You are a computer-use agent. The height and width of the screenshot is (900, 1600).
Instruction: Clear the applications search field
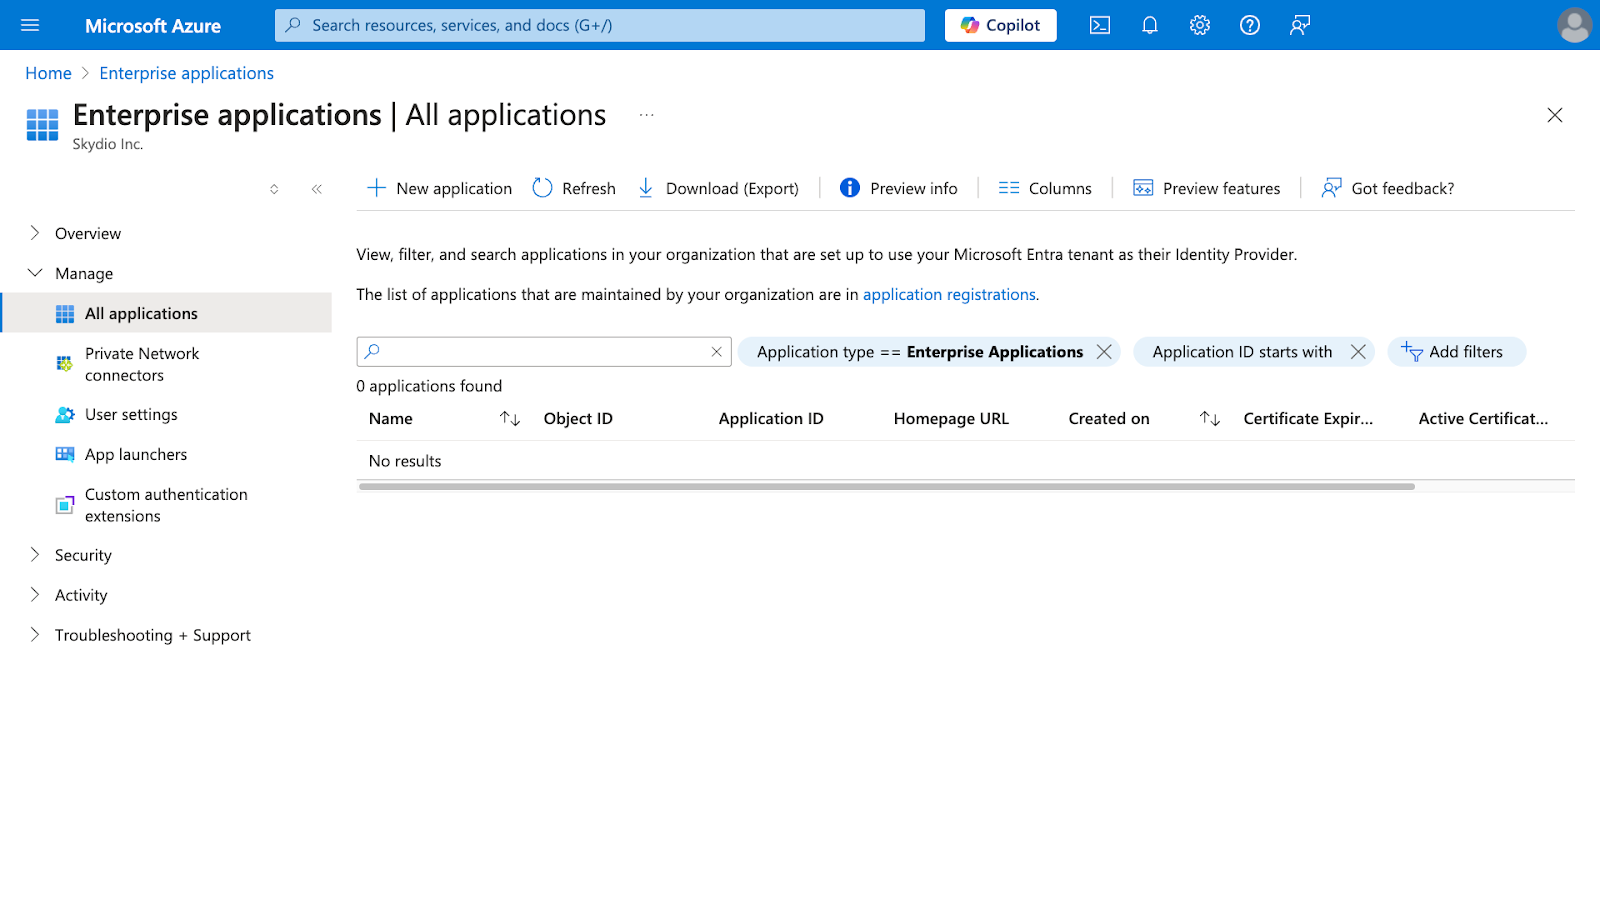click(x=717, y=352)
